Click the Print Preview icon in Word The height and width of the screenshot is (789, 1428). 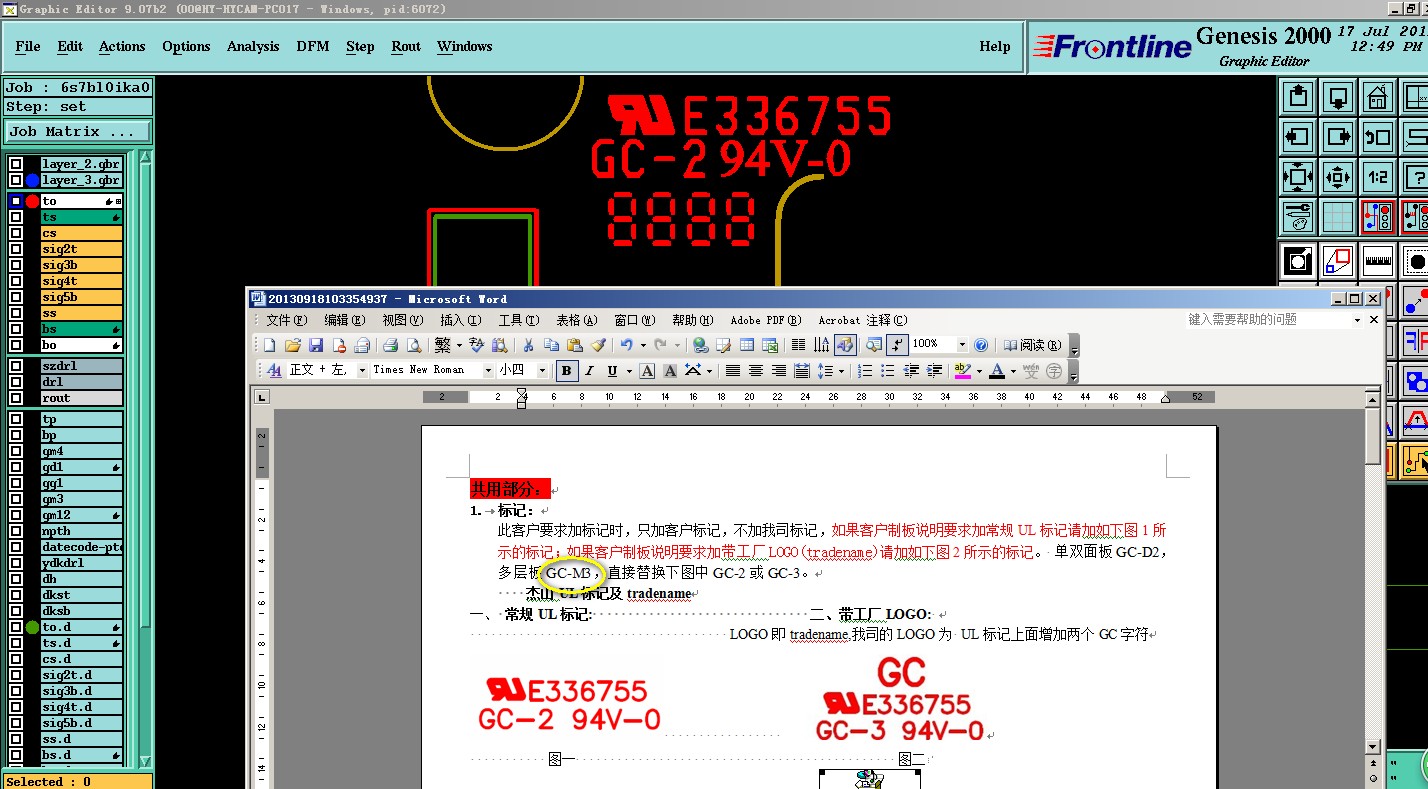coord(414,345)
